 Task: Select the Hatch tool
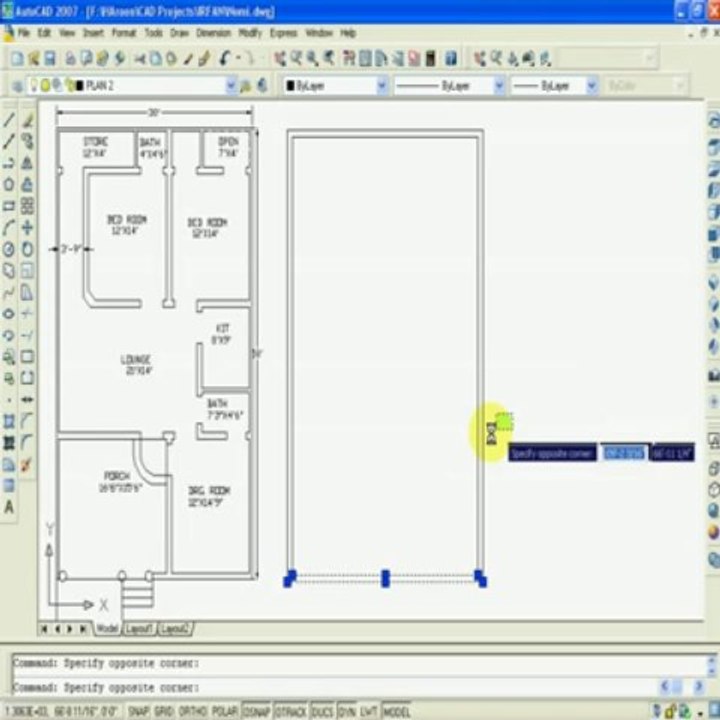pos(9,422)
